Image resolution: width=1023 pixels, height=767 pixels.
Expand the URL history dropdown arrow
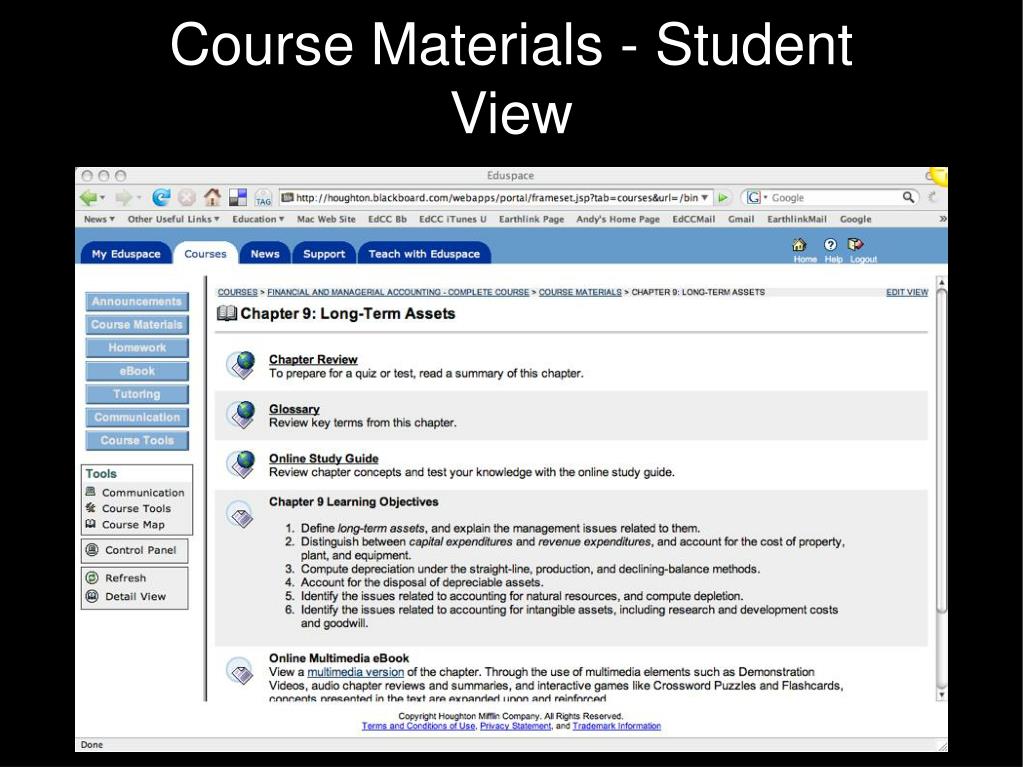pyautogui.click(x=705, y=198)
